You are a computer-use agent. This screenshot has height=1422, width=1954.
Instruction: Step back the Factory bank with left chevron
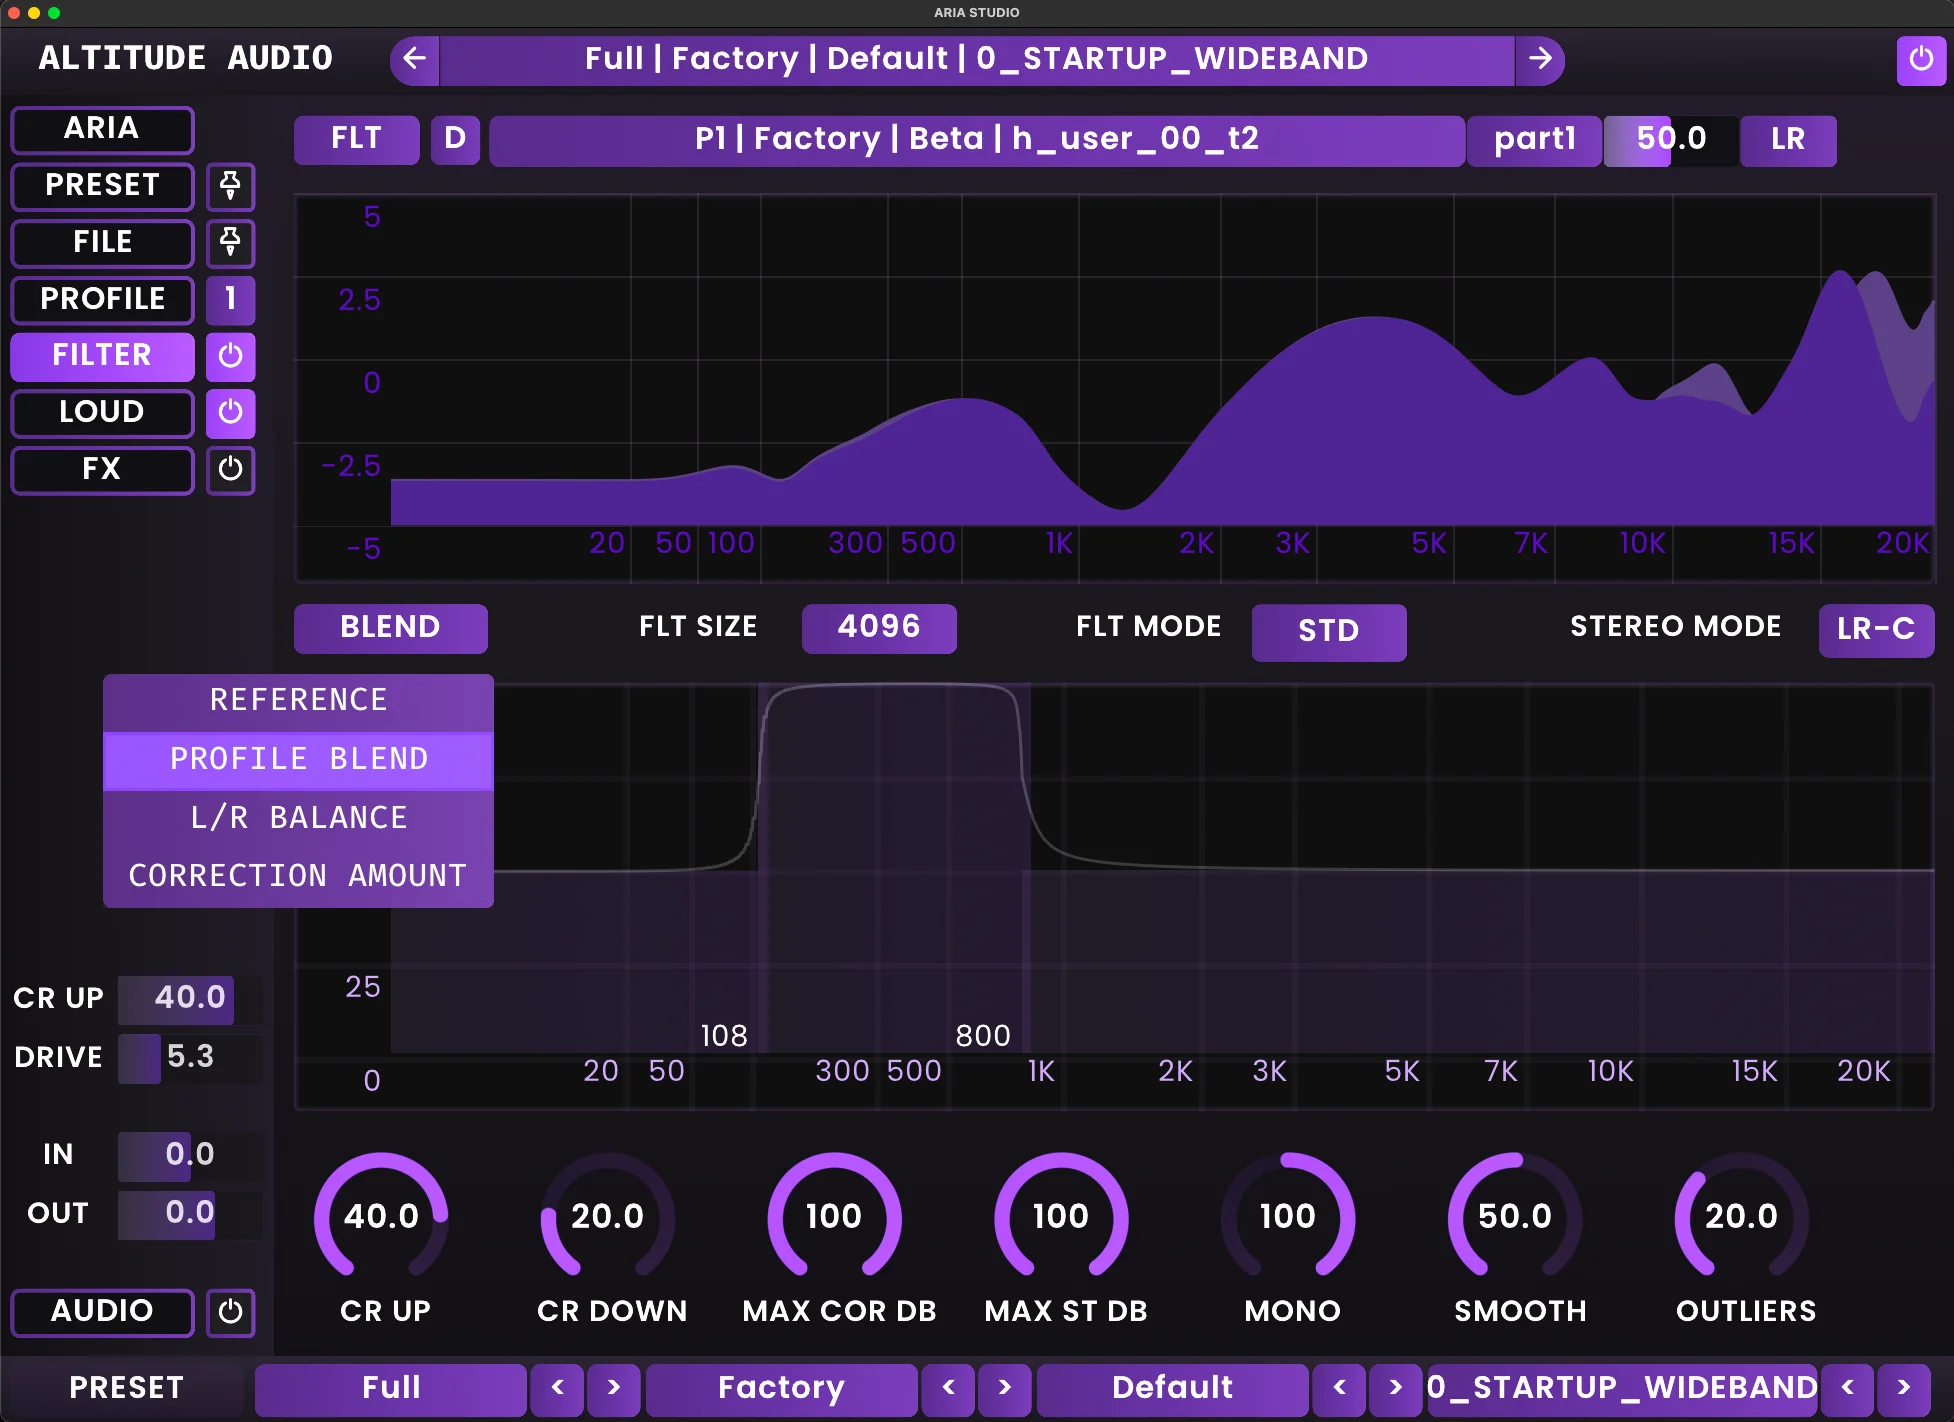pos(949,1389)
